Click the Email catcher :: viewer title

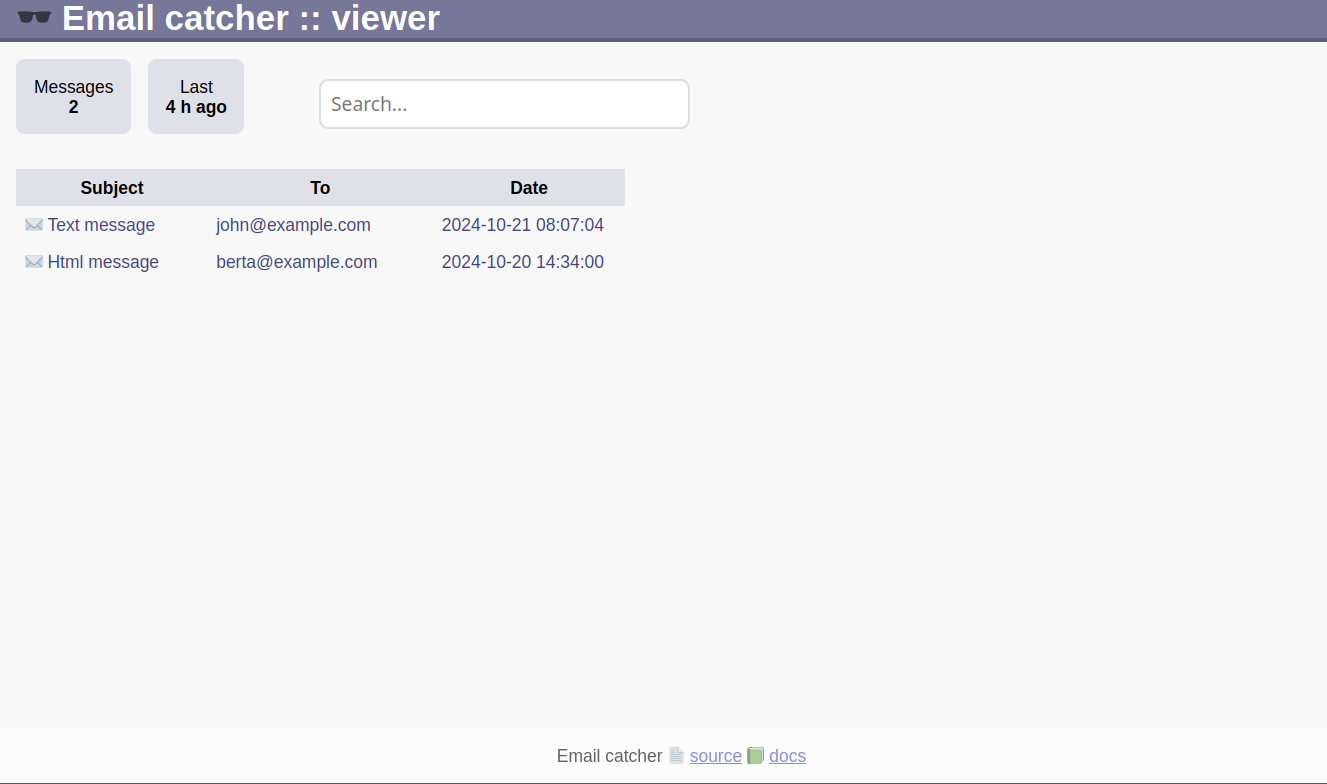[x=251, y=18]
